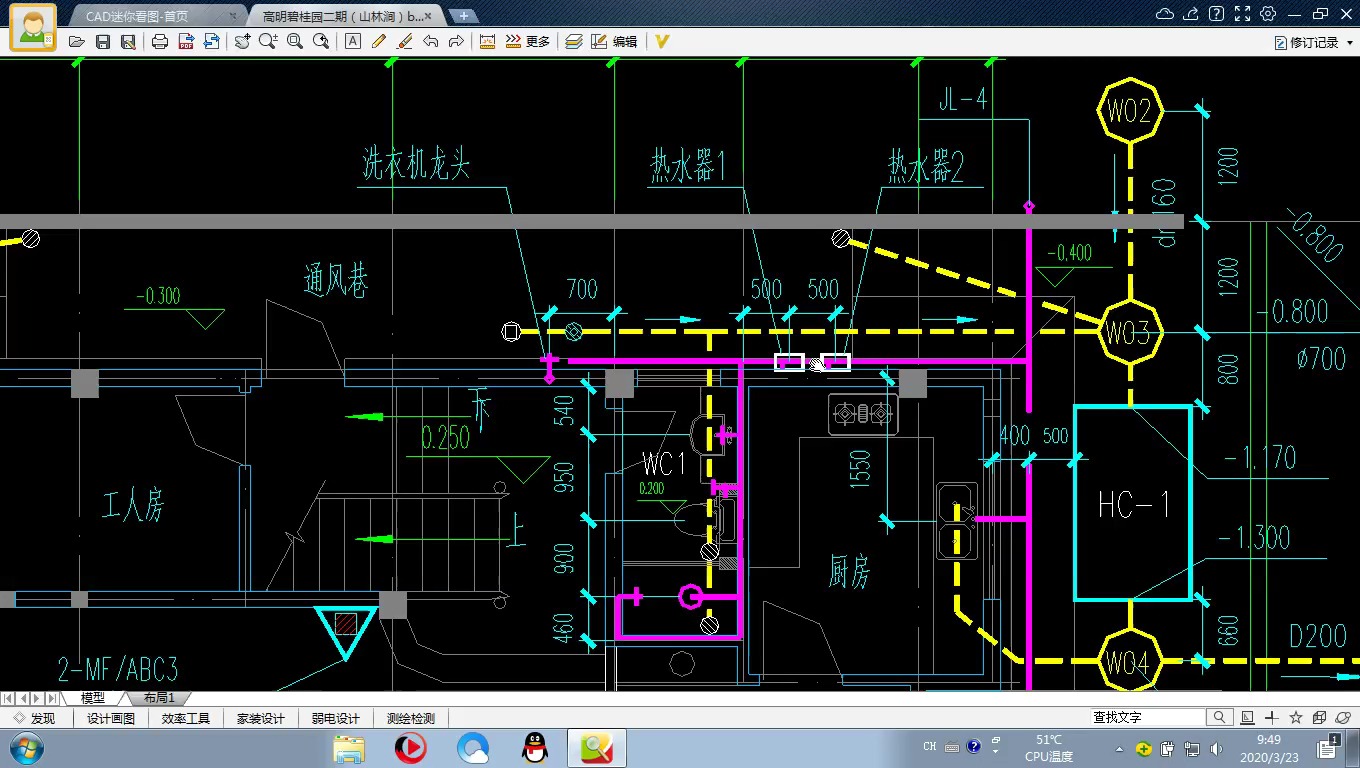
Task: Click the Save As icon with pencil
Action: [x=128, y=42]
